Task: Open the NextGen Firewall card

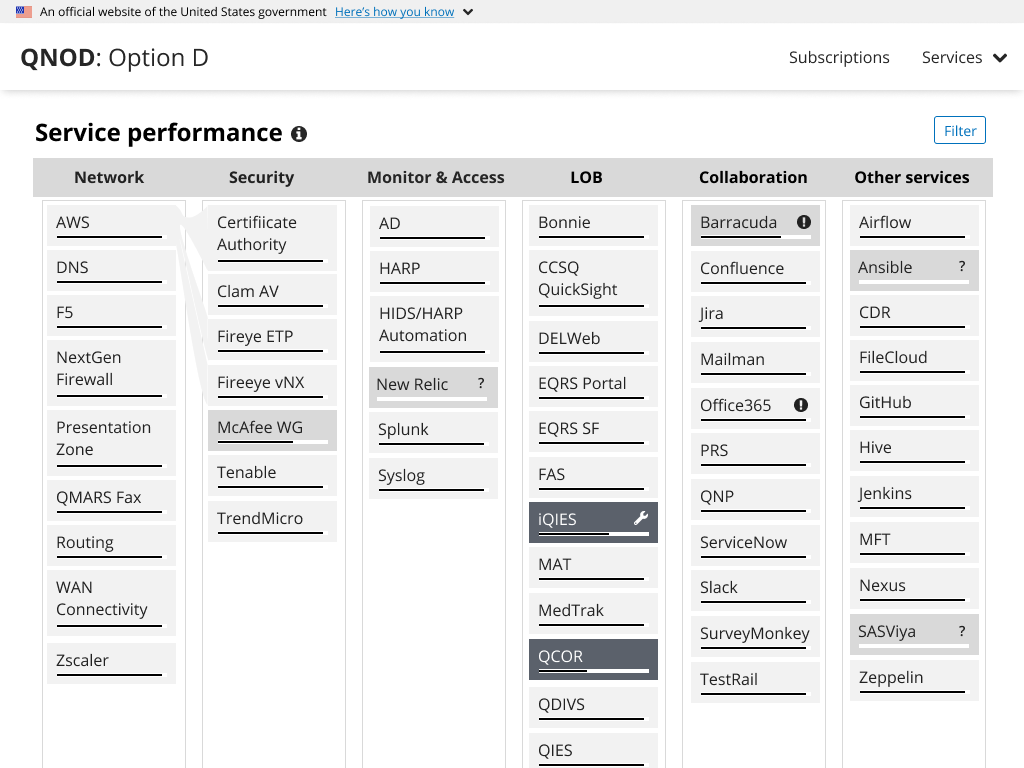Action: pos(111,372)
